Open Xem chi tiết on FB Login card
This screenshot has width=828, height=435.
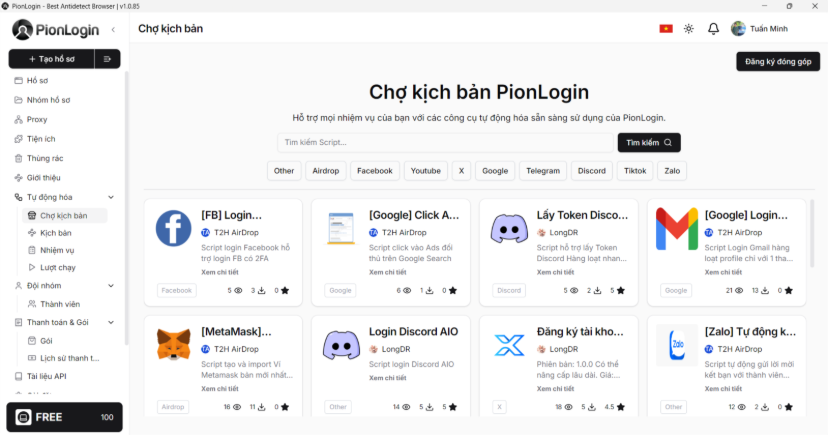[220, 272]
